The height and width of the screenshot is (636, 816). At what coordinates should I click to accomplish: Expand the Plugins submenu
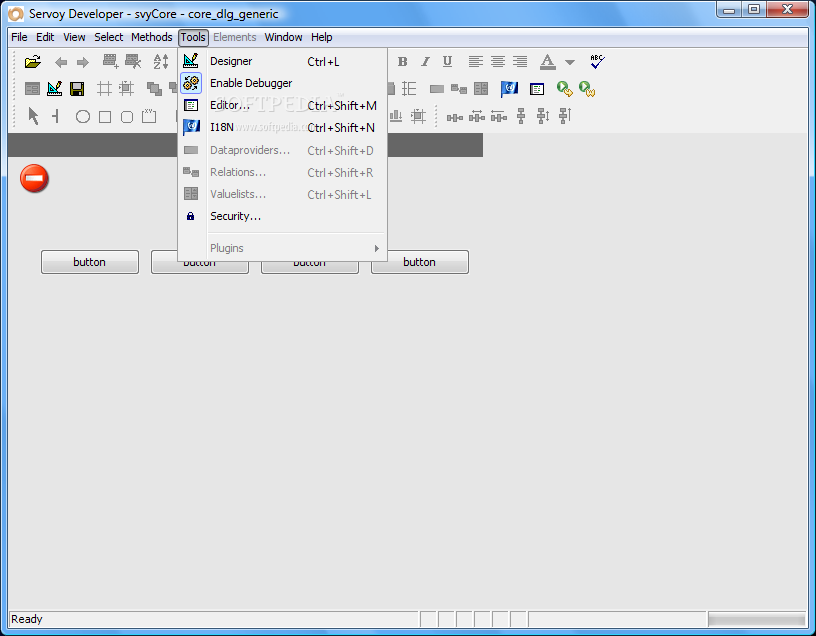[283, 248]
